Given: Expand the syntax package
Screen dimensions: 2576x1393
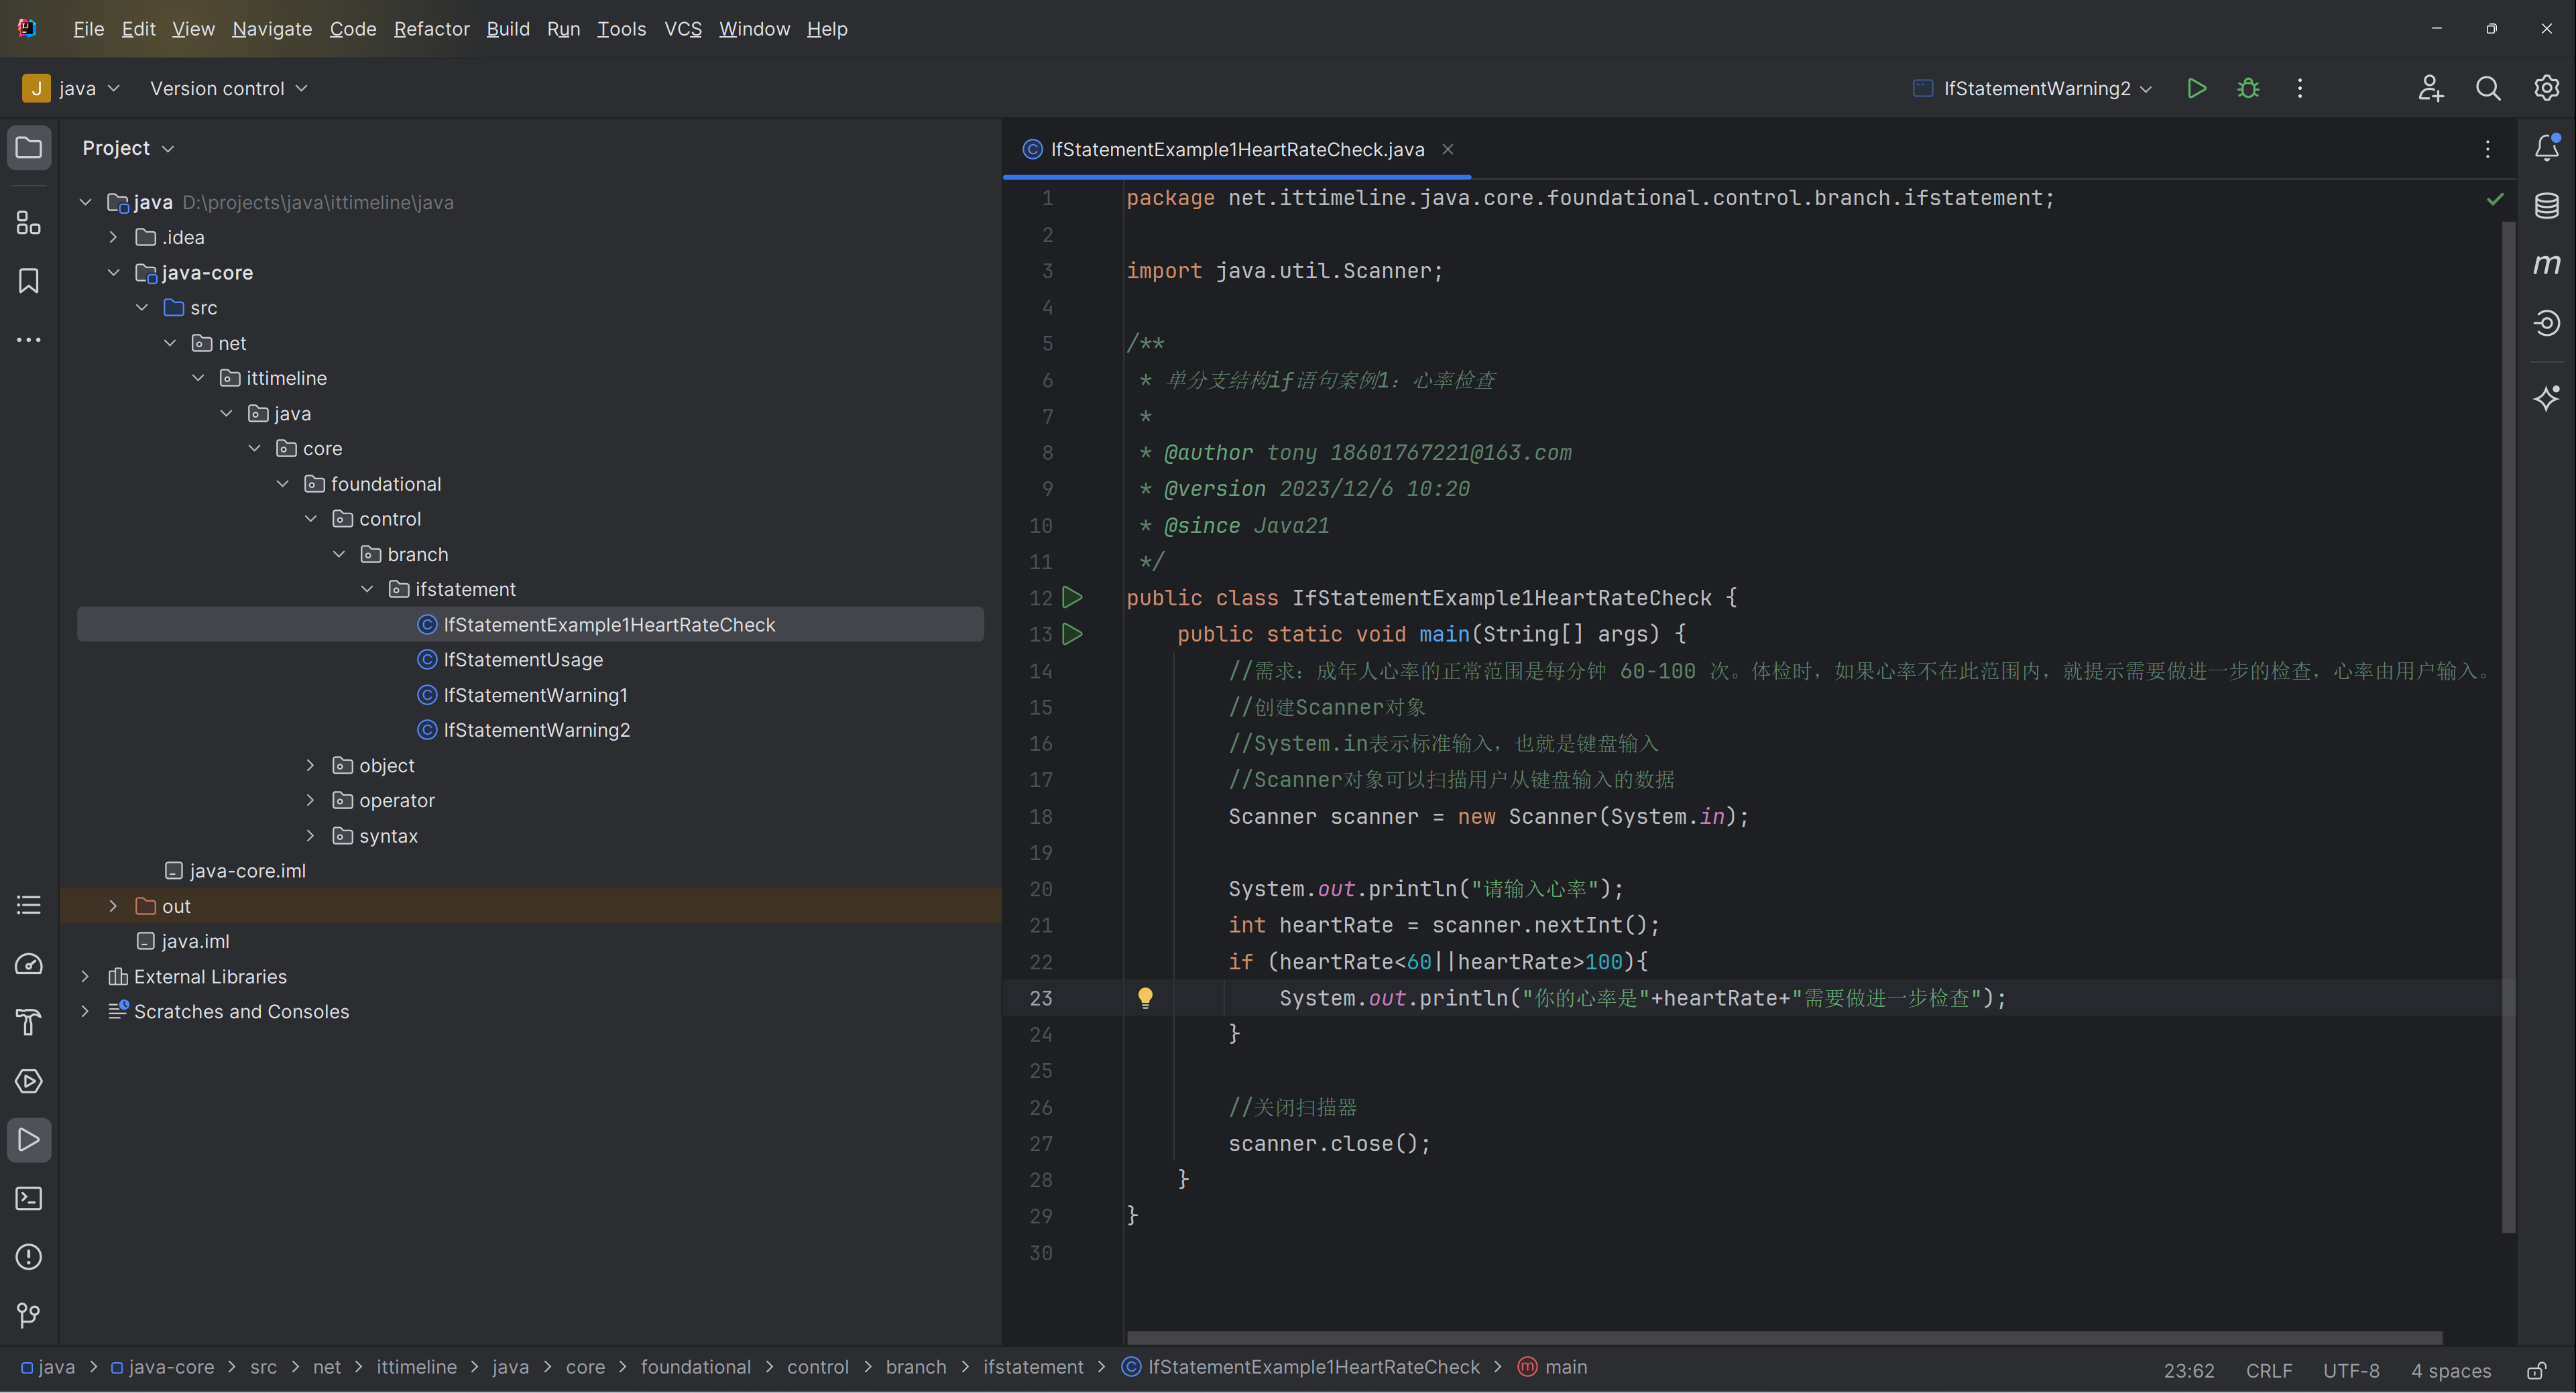Looking at the screenshot, I should 310,835.
